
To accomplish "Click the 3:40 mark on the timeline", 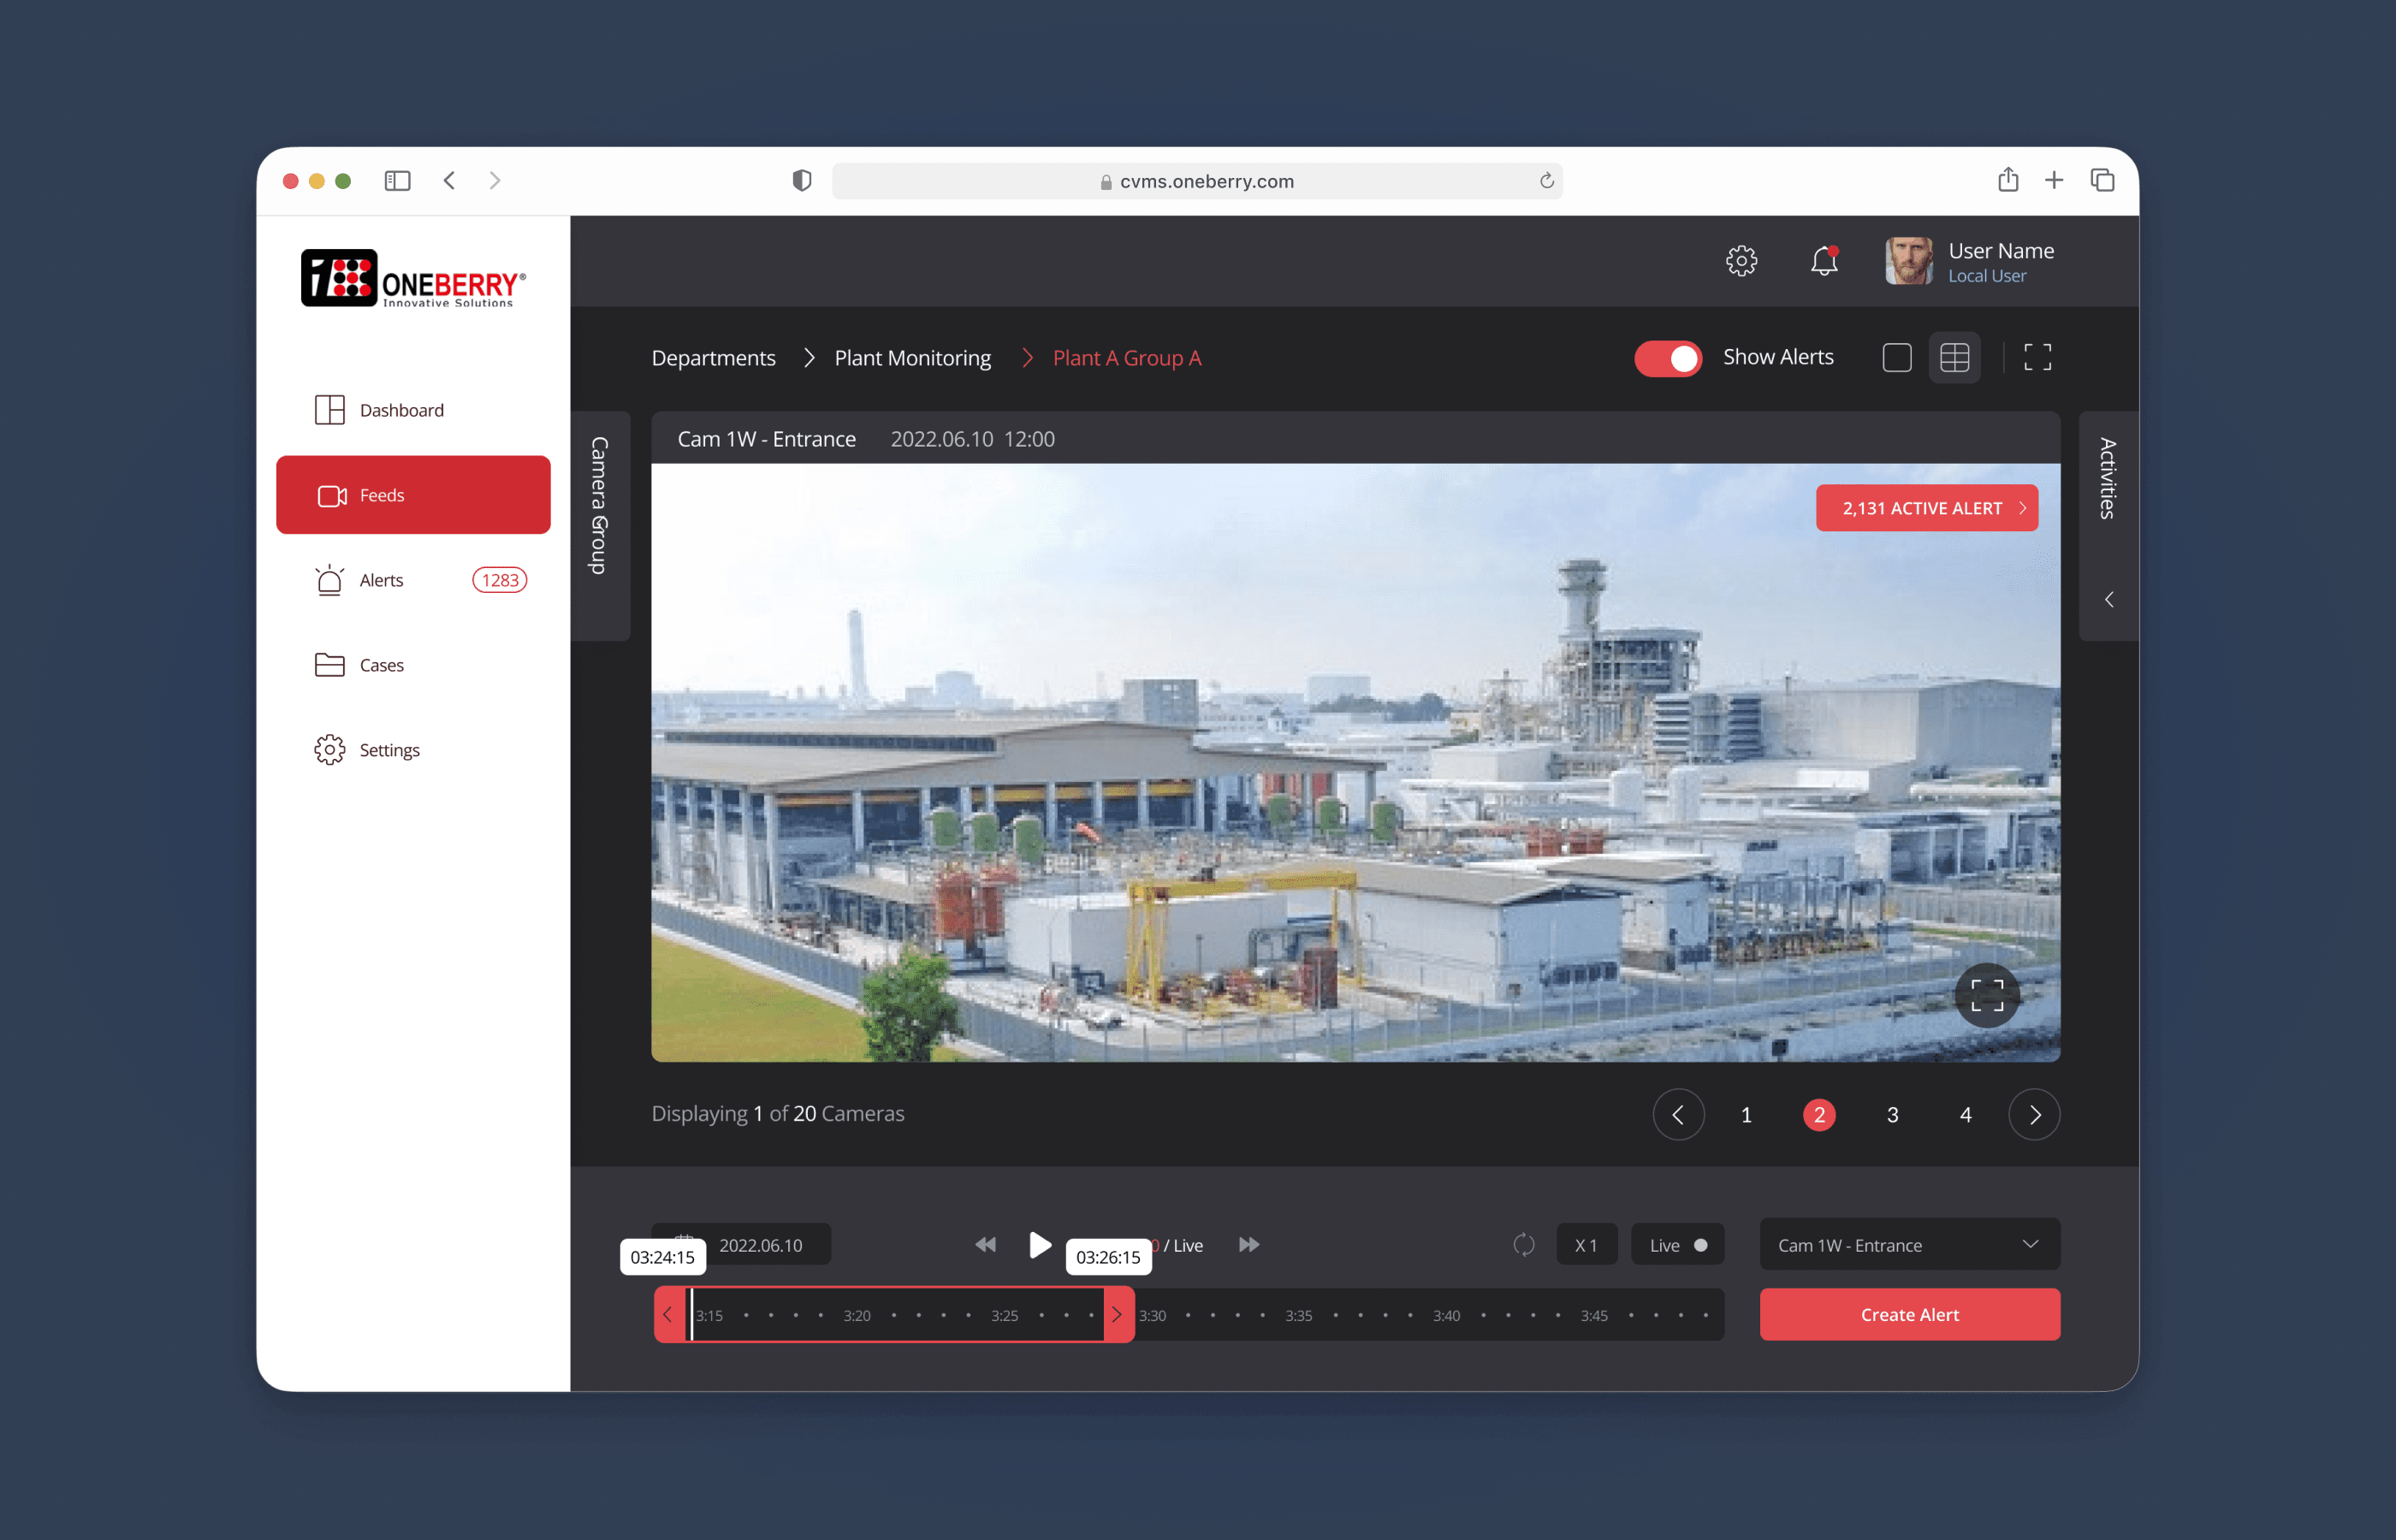I will tap(1446, 1316).
